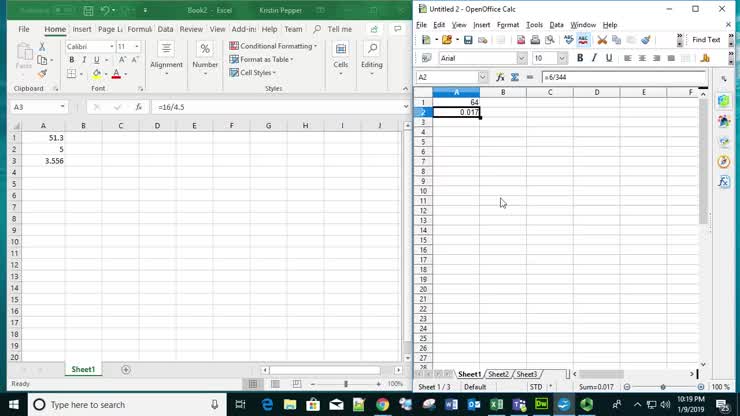This screenshot has width=740, height=416.
Task: Add a new sheet in Excel
Action: click(126, 370)
